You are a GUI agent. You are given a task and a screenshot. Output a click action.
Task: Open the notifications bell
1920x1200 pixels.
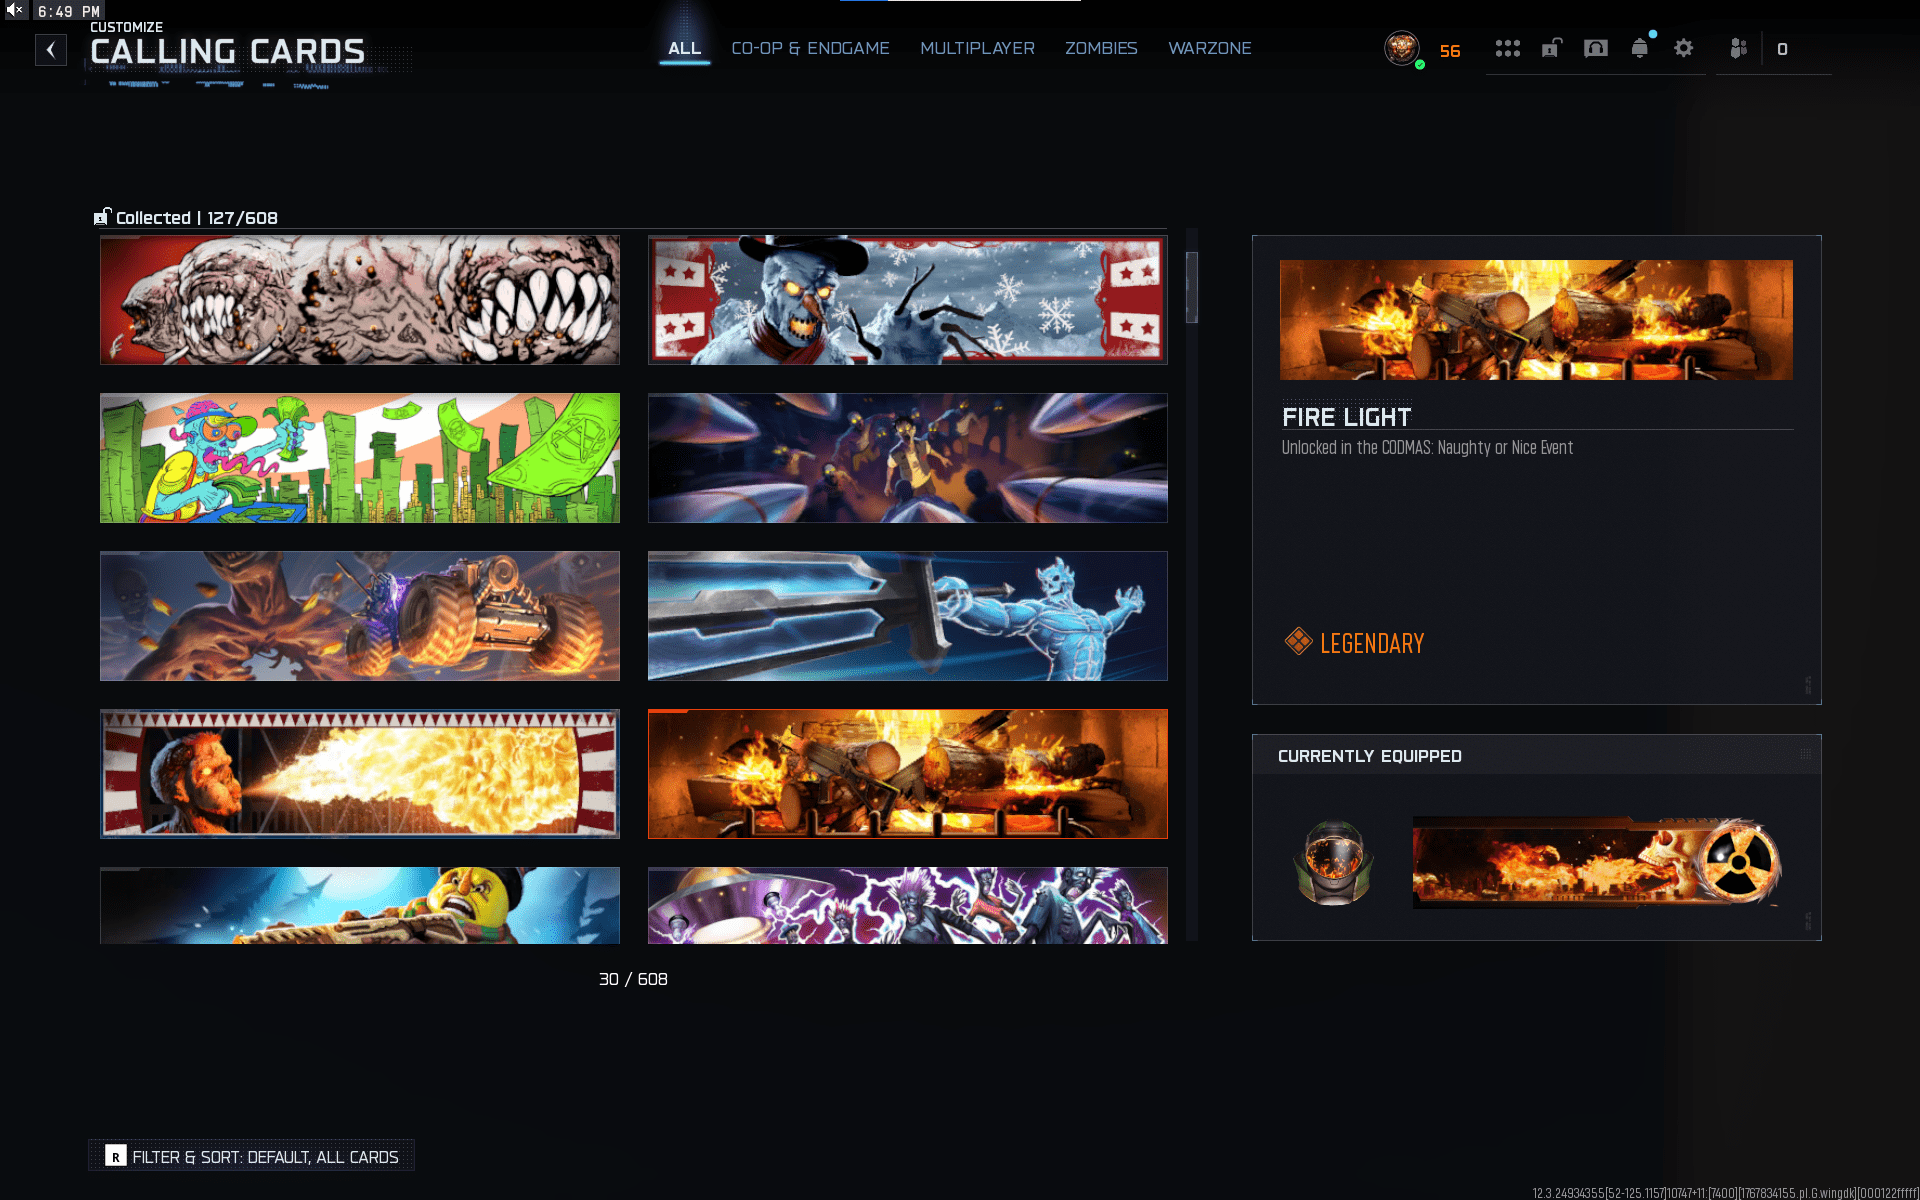1639,48
